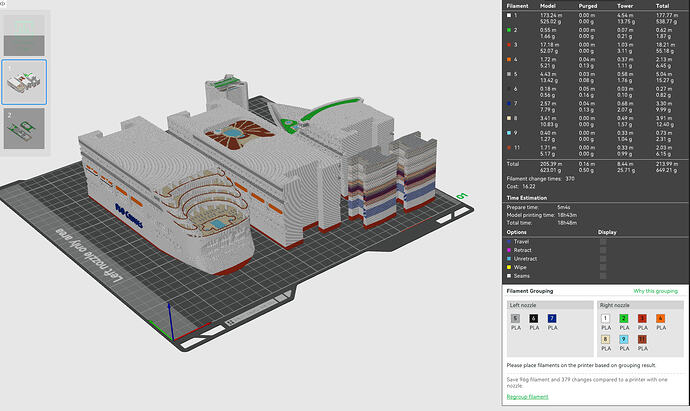Click the red color square of filament row 3
The height and width of the screenshot is (411, 690).
509,45
